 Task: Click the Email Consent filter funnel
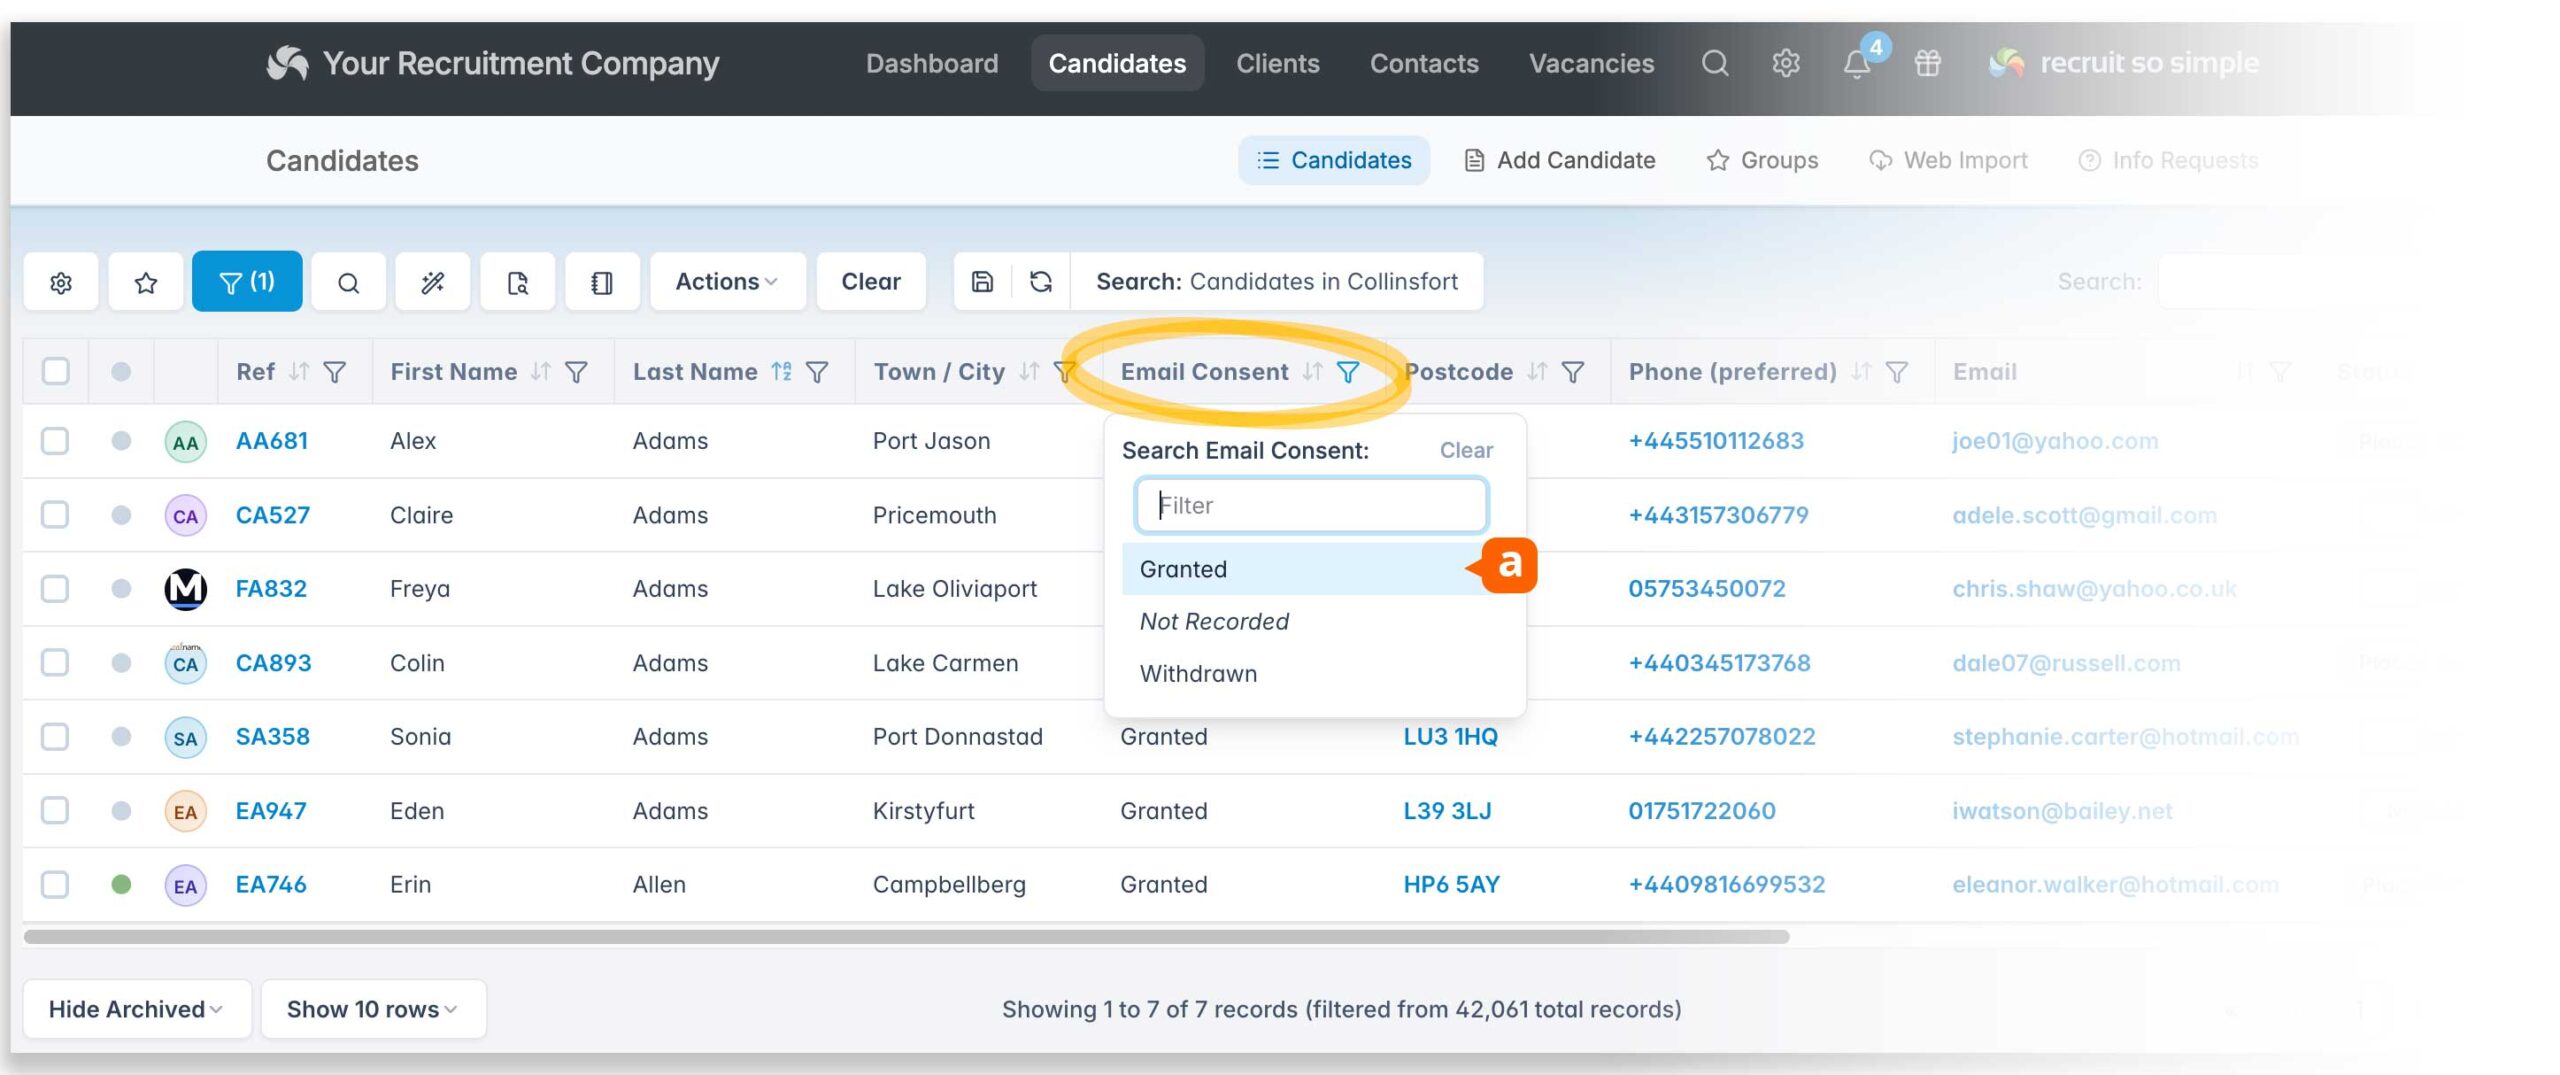coord(1348,372)
